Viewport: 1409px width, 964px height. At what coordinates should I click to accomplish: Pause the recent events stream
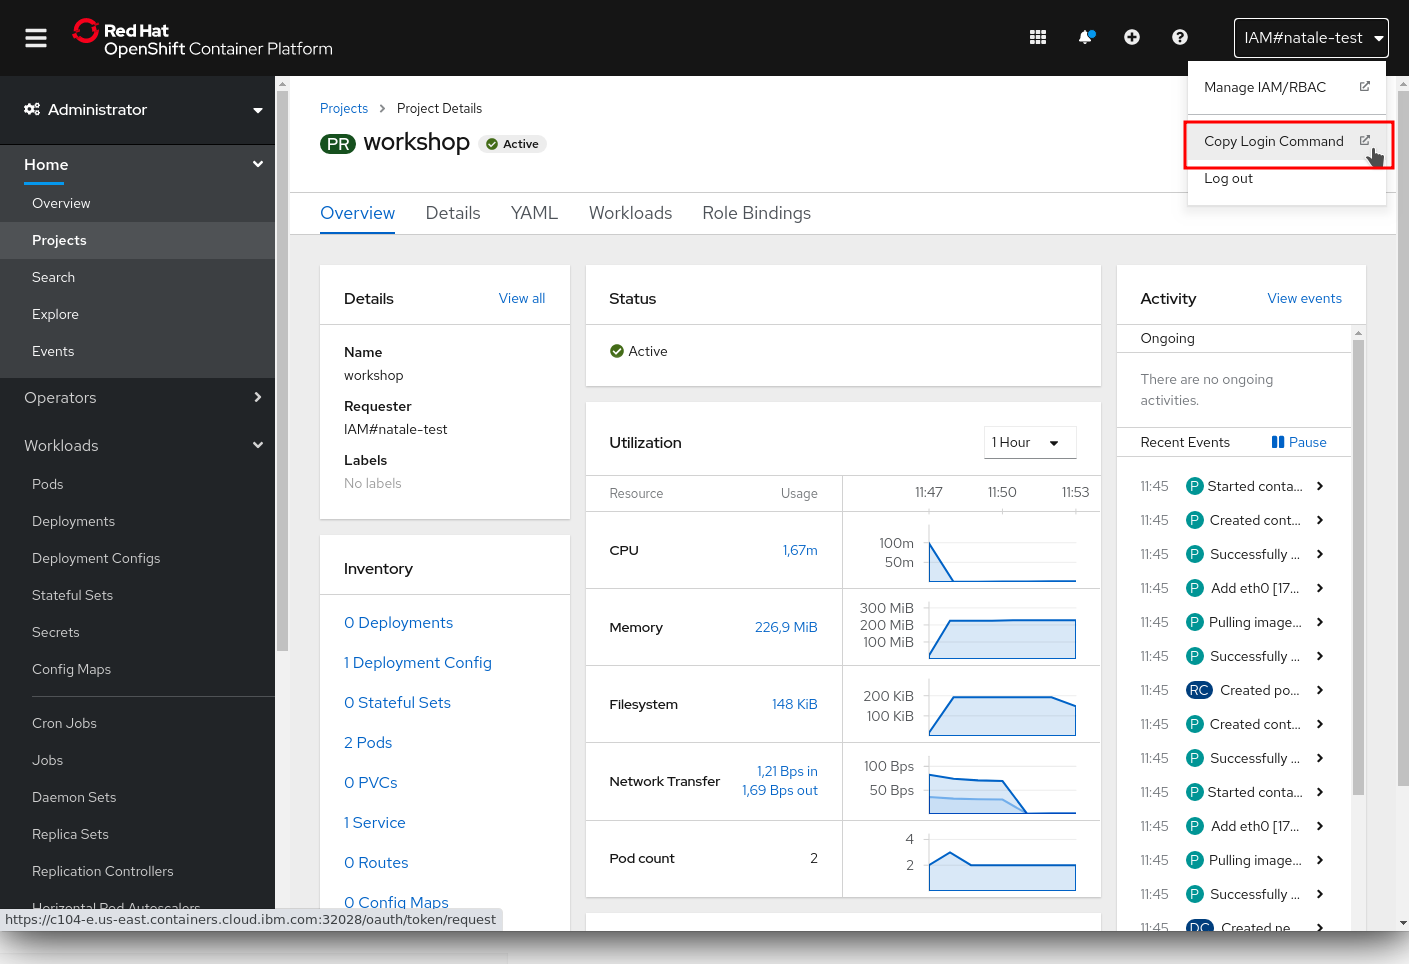click(1299, 442)
